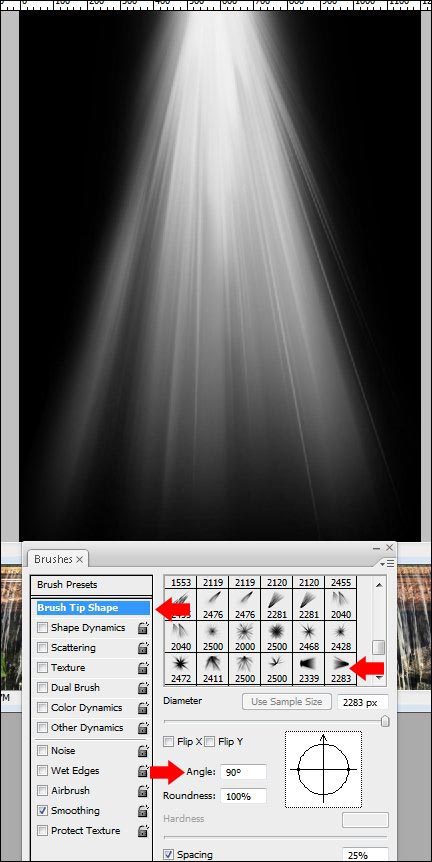Open the Brushes panel options menu
This screenshot has width=432, height=862.
point(387,563)
